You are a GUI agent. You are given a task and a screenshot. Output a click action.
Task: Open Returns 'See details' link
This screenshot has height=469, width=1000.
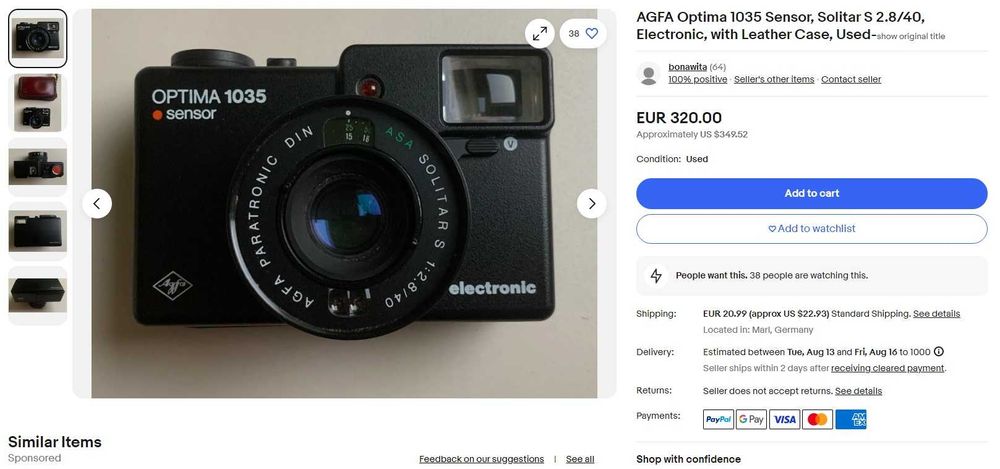pyautogui.click(x=858, y=391)
